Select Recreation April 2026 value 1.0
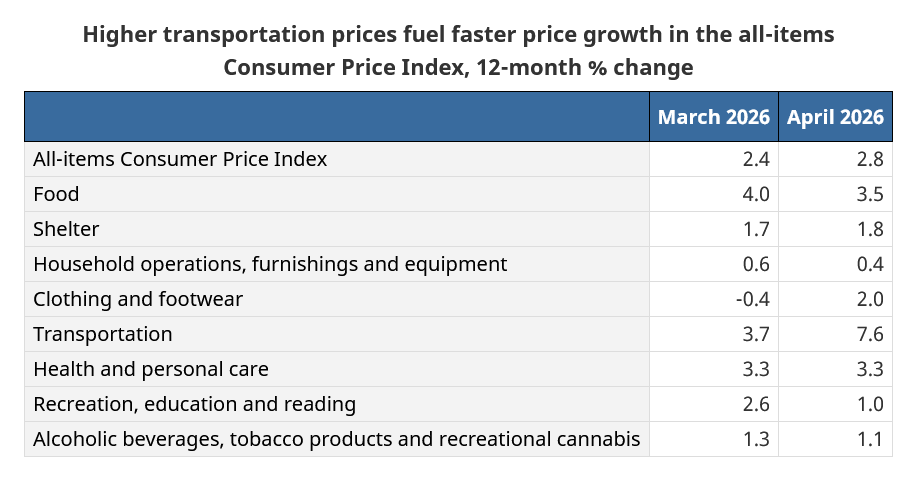919x493 pixels. pyautogui.click(x=870, y=404)
